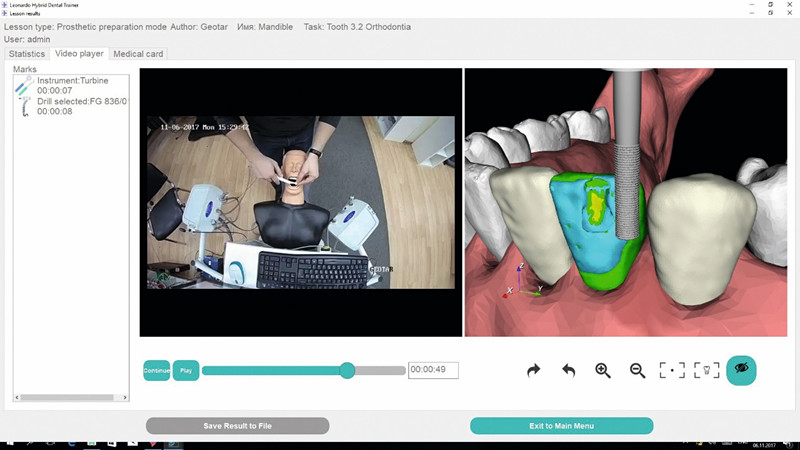Click the overhead camera video frame
800x450 pixels.
[x=301, y=203]
